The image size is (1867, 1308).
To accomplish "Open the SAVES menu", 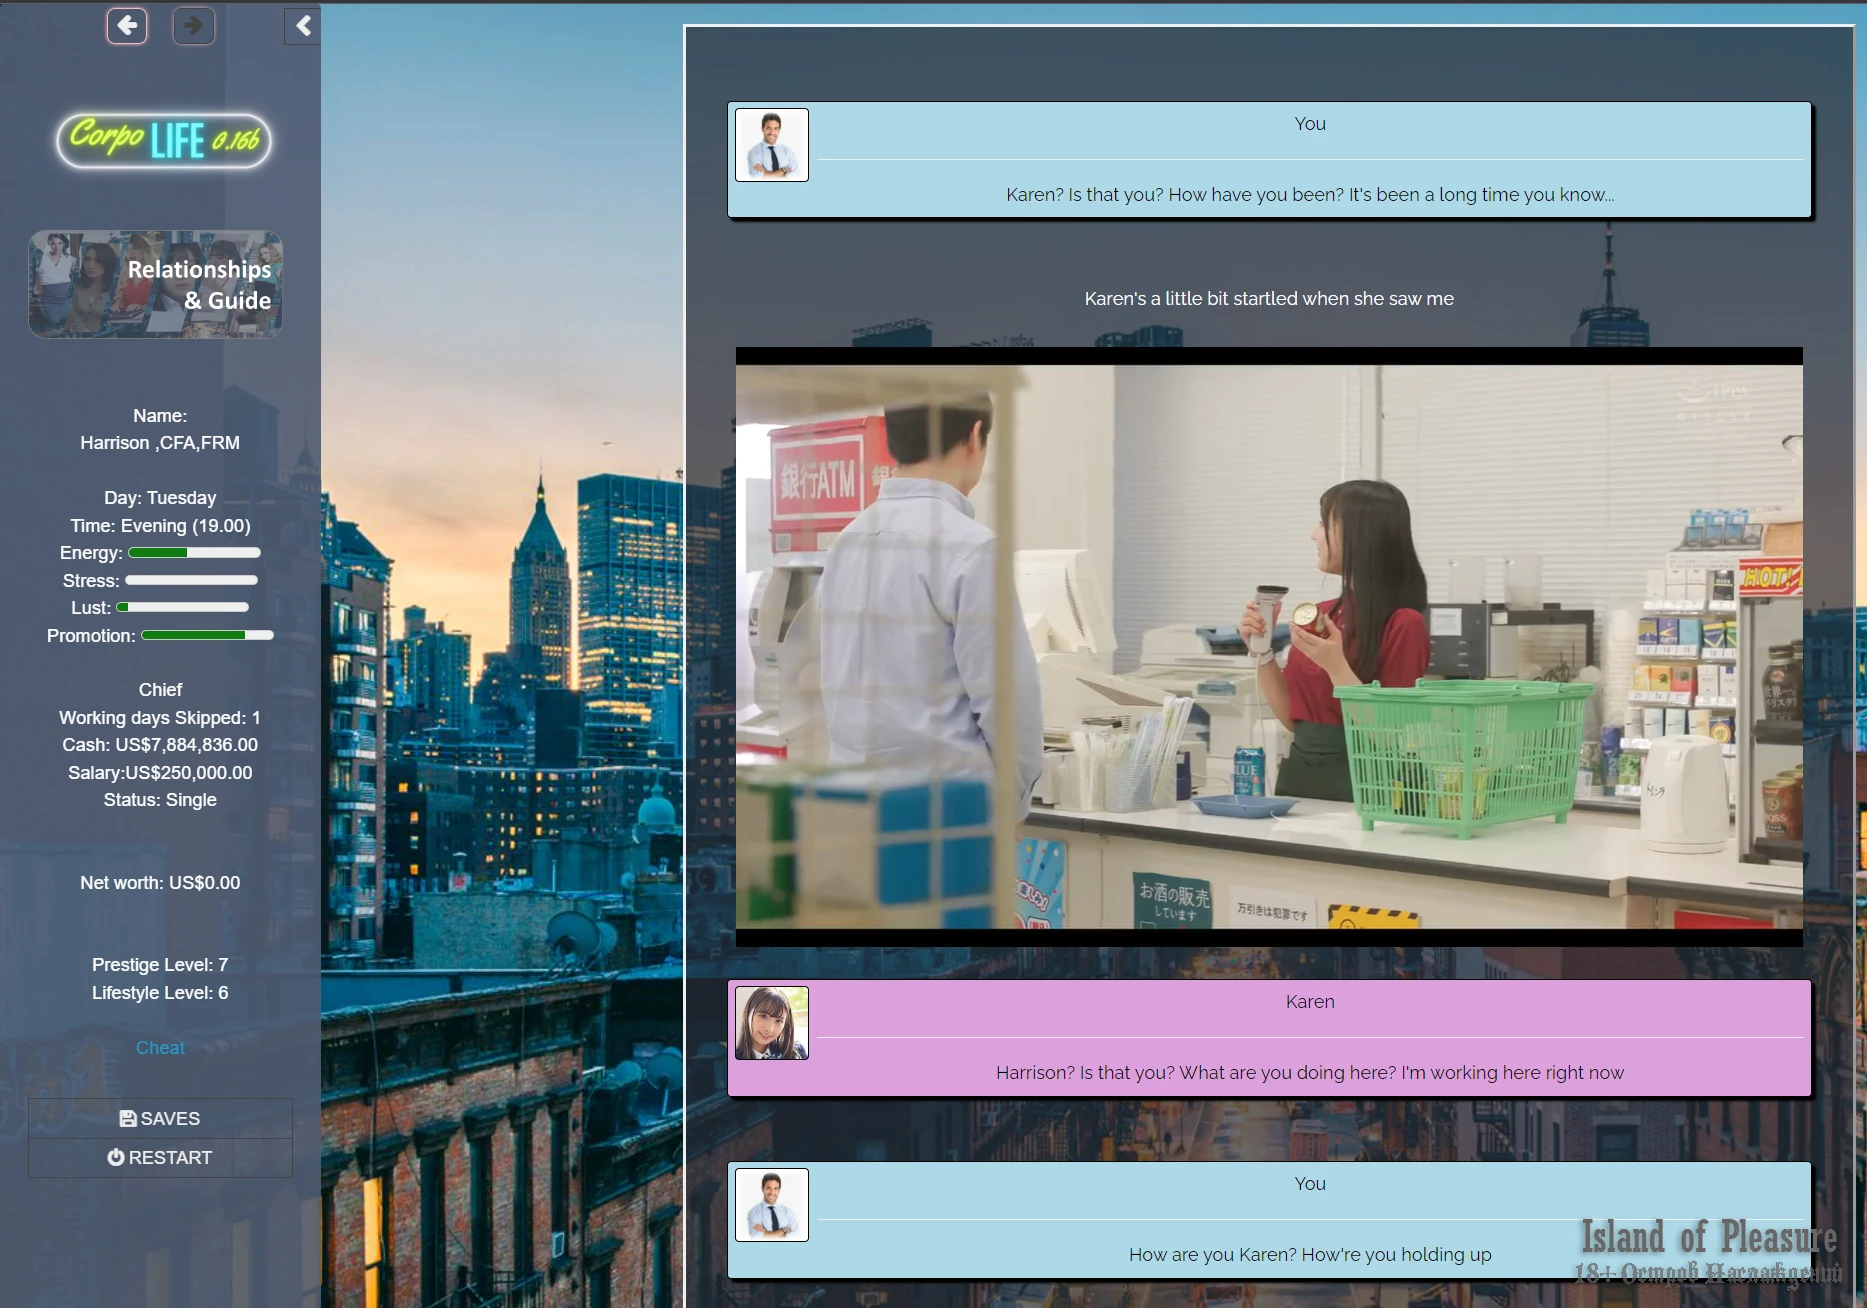I will click(160, 1118).
